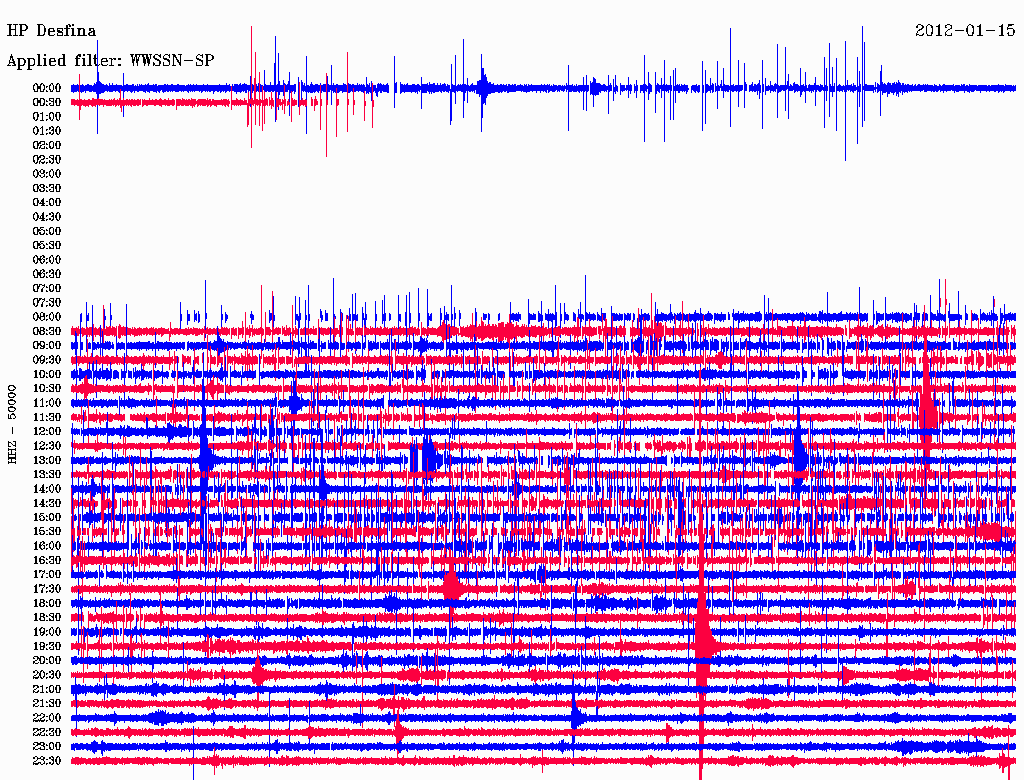
Task: Click the 03:00 time label
Action: click(x=47, y=174)
